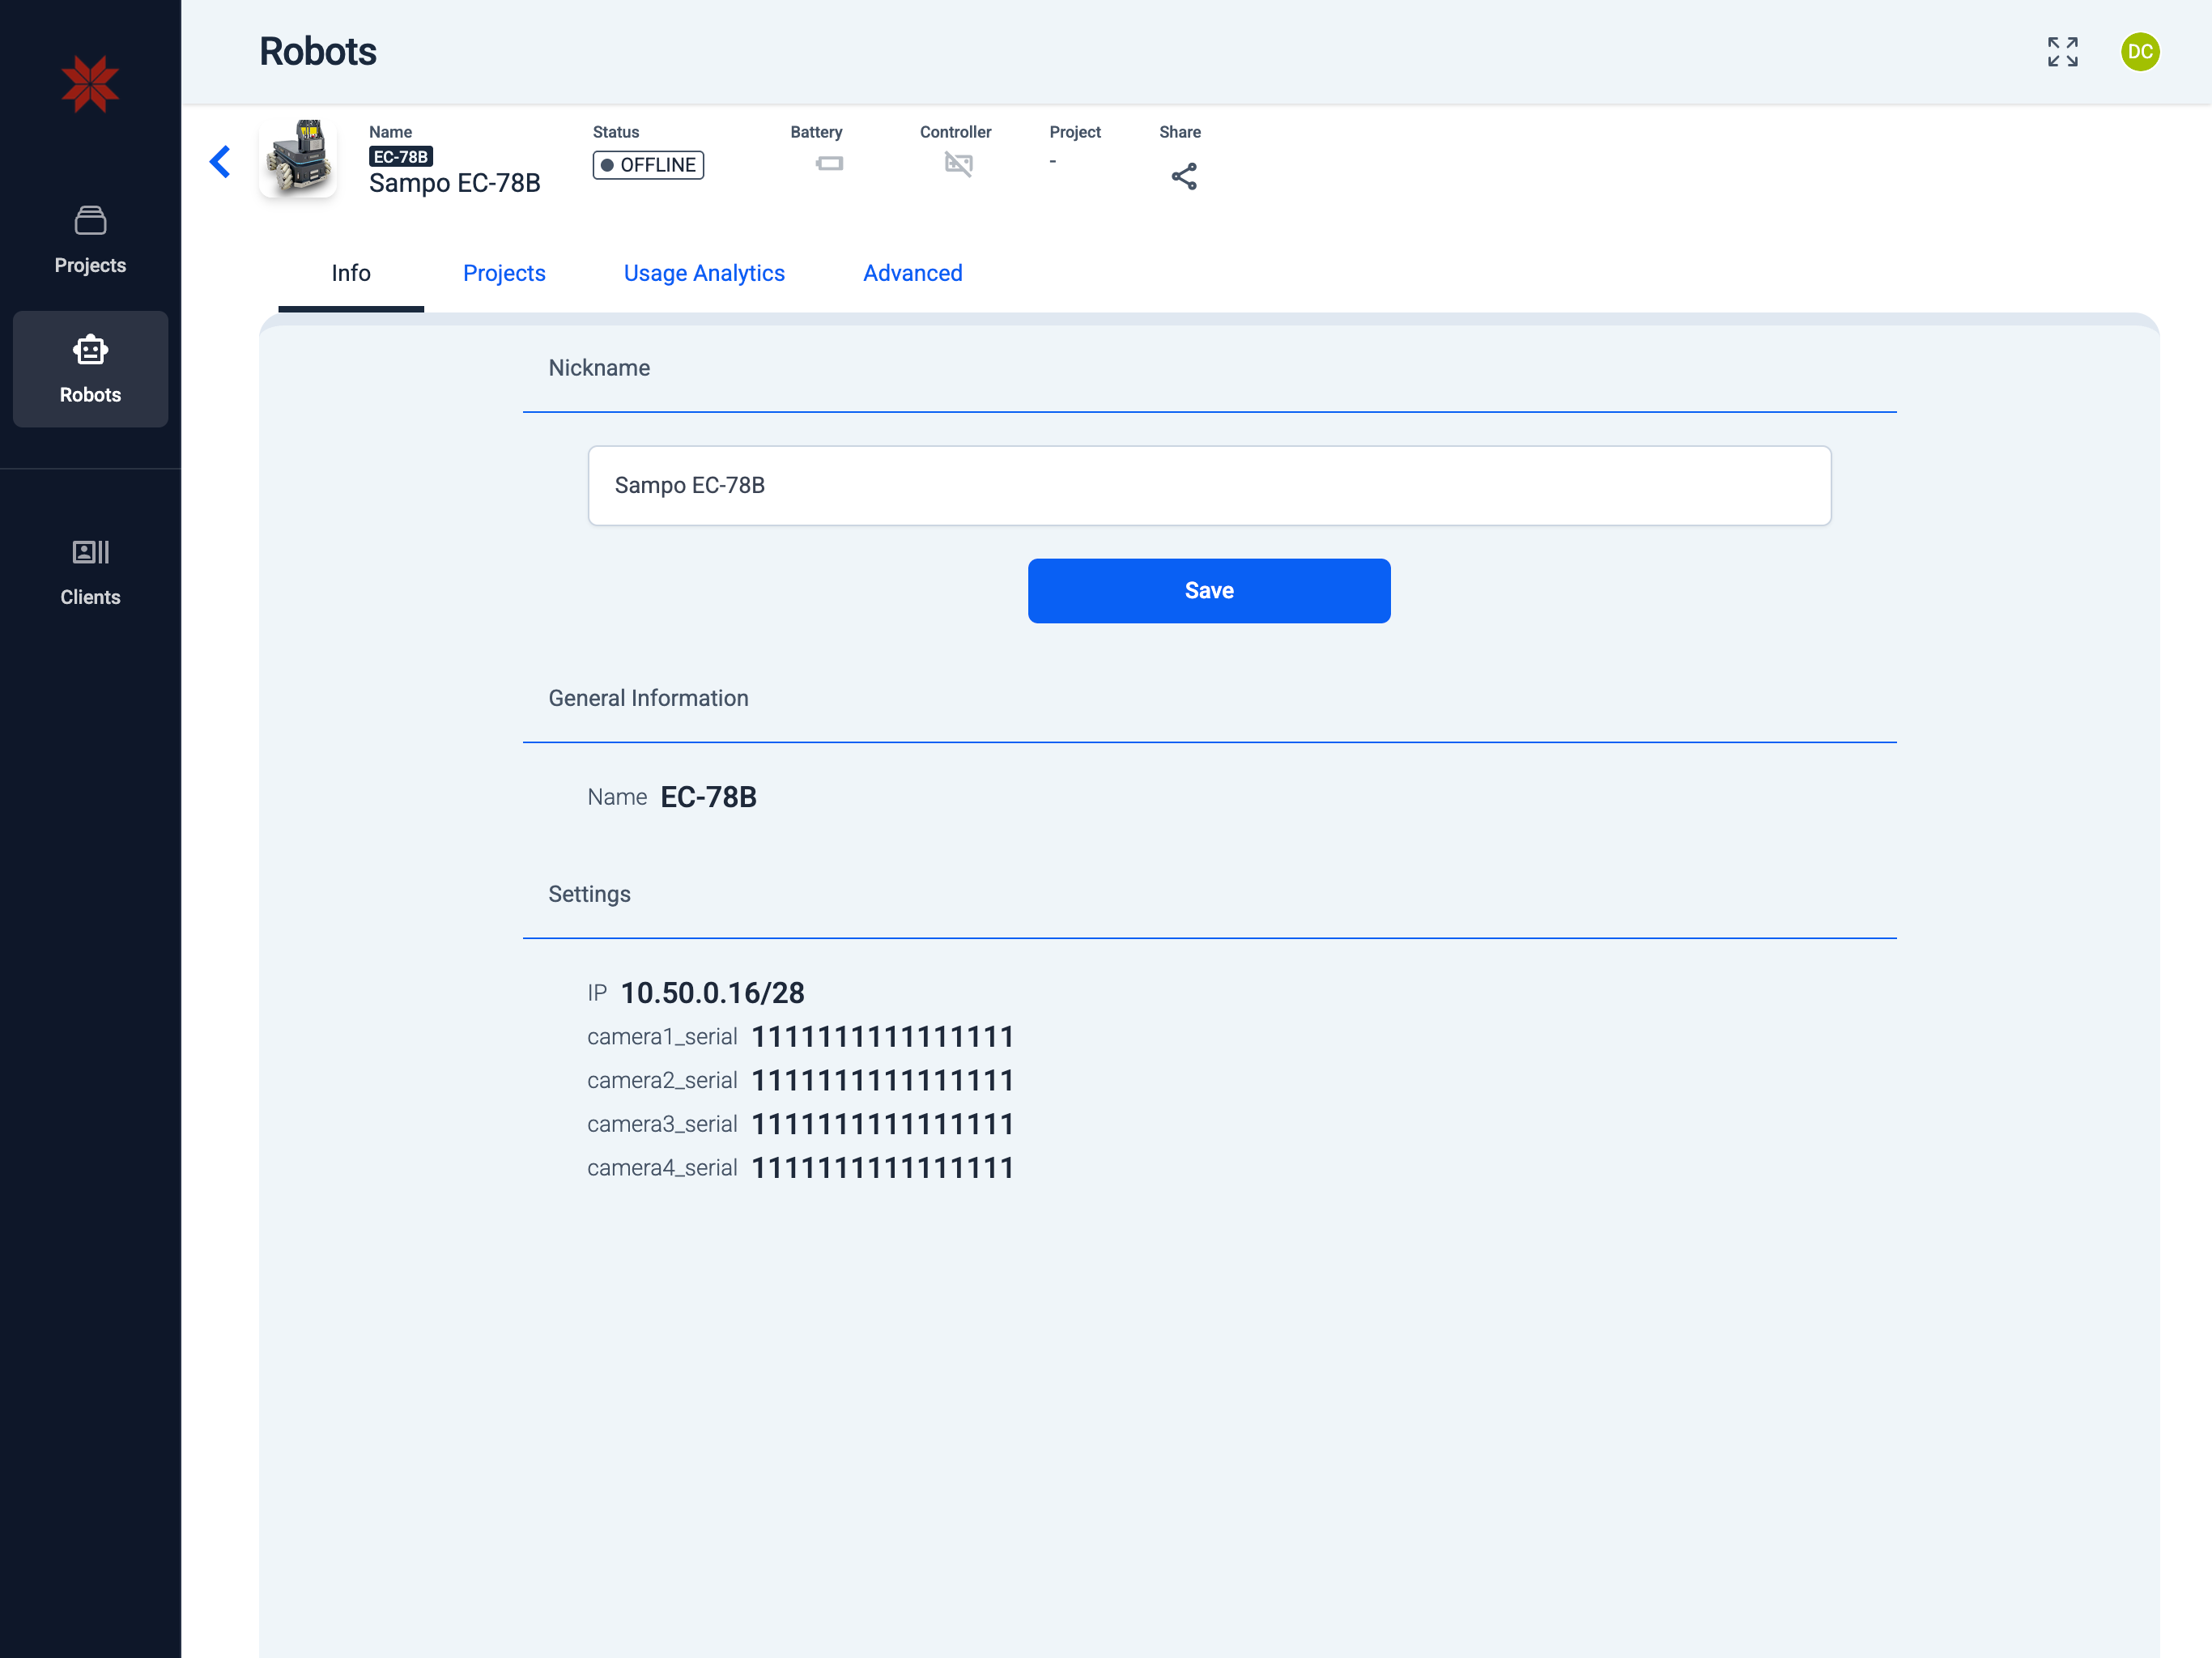Click the battery status icon
The image size is (2212, 1658).
(829, 163)
